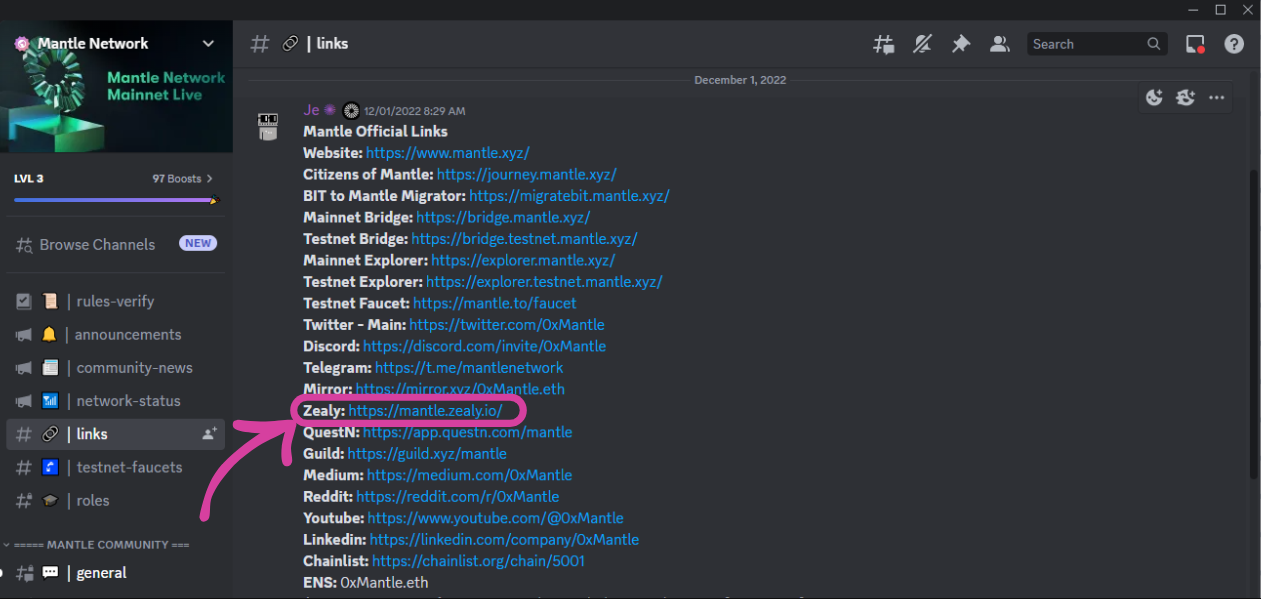The width and height of the screenshot is (1261, 599).
Task: Open the Help question mark icon
Action: [1234, 44]
